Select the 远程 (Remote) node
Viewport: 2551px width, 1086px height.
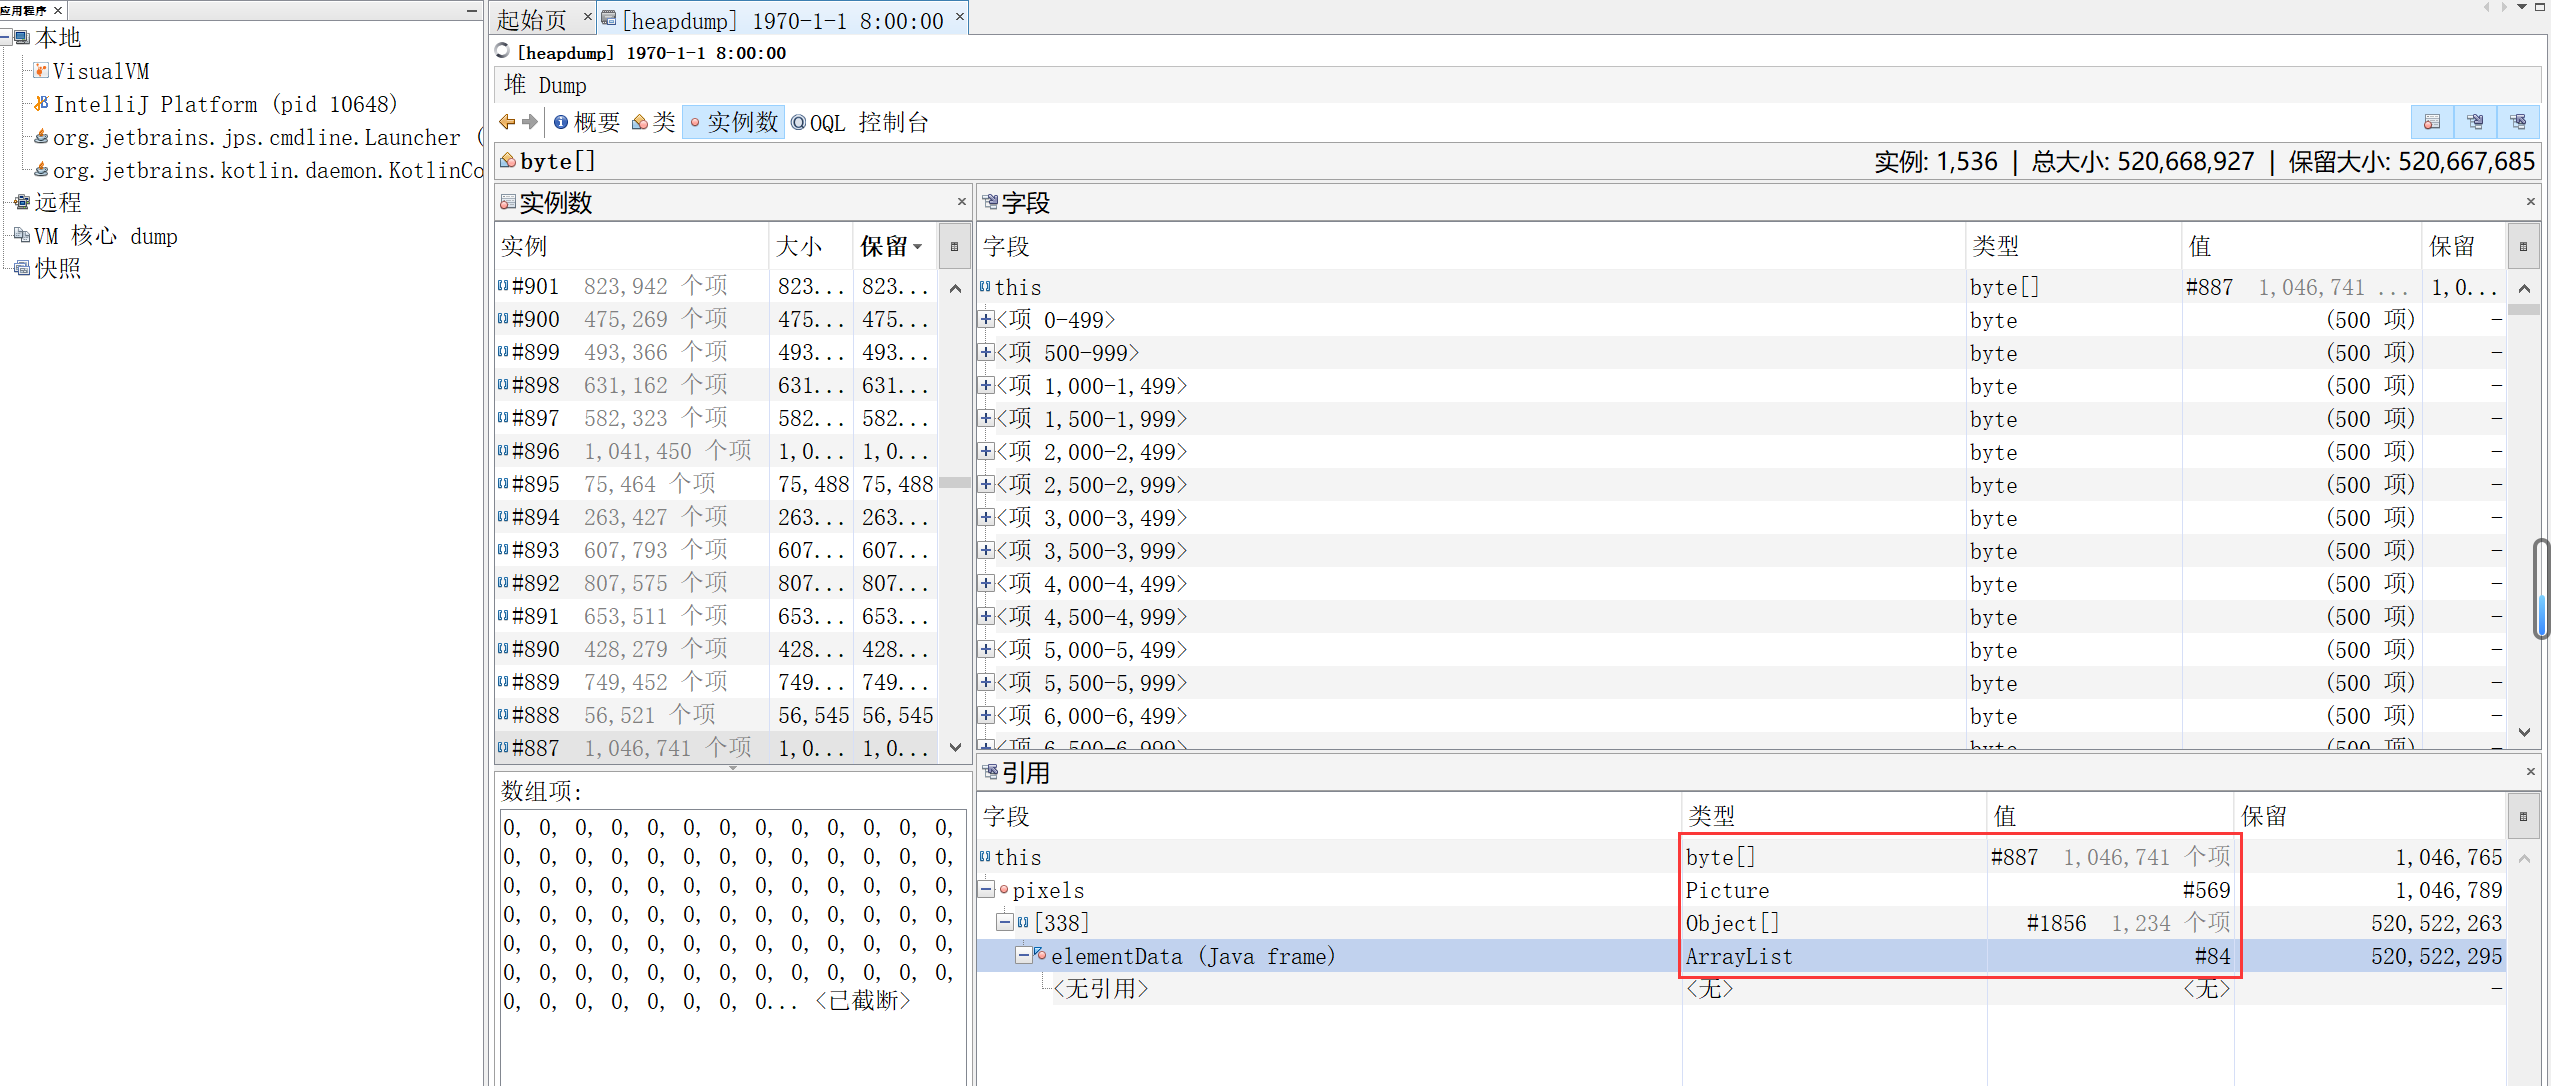click(x=47, y=203)
